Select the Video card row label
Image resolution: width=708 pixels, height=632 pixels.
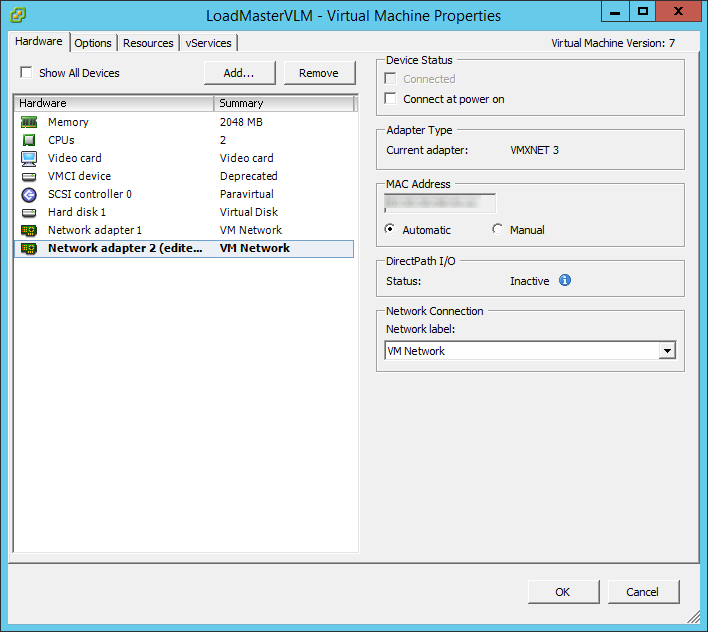75,158
